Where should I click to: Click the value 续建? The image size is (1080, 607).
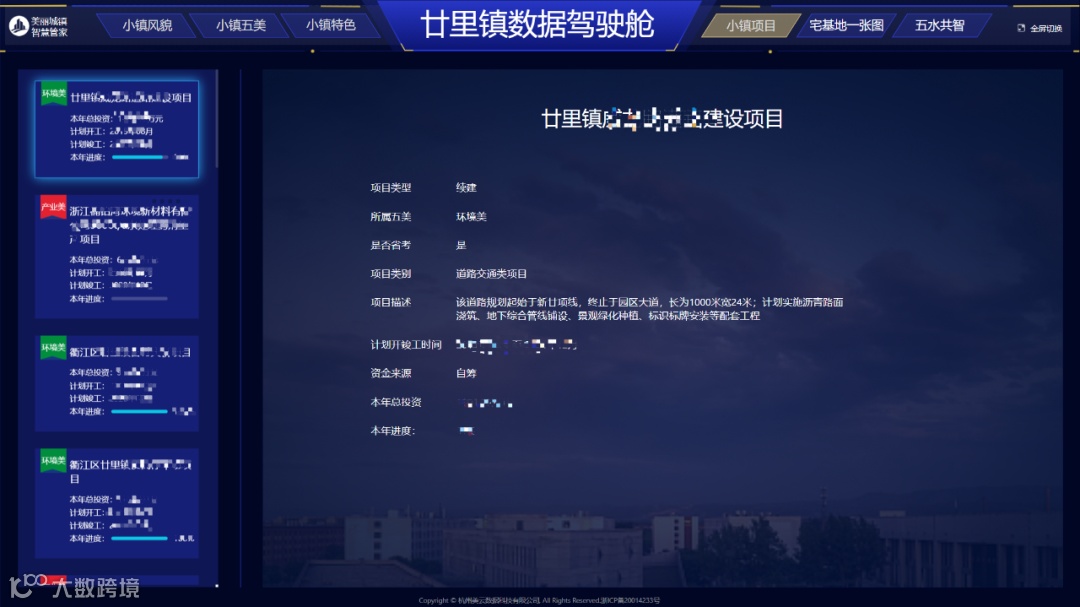tap(466, 187)
